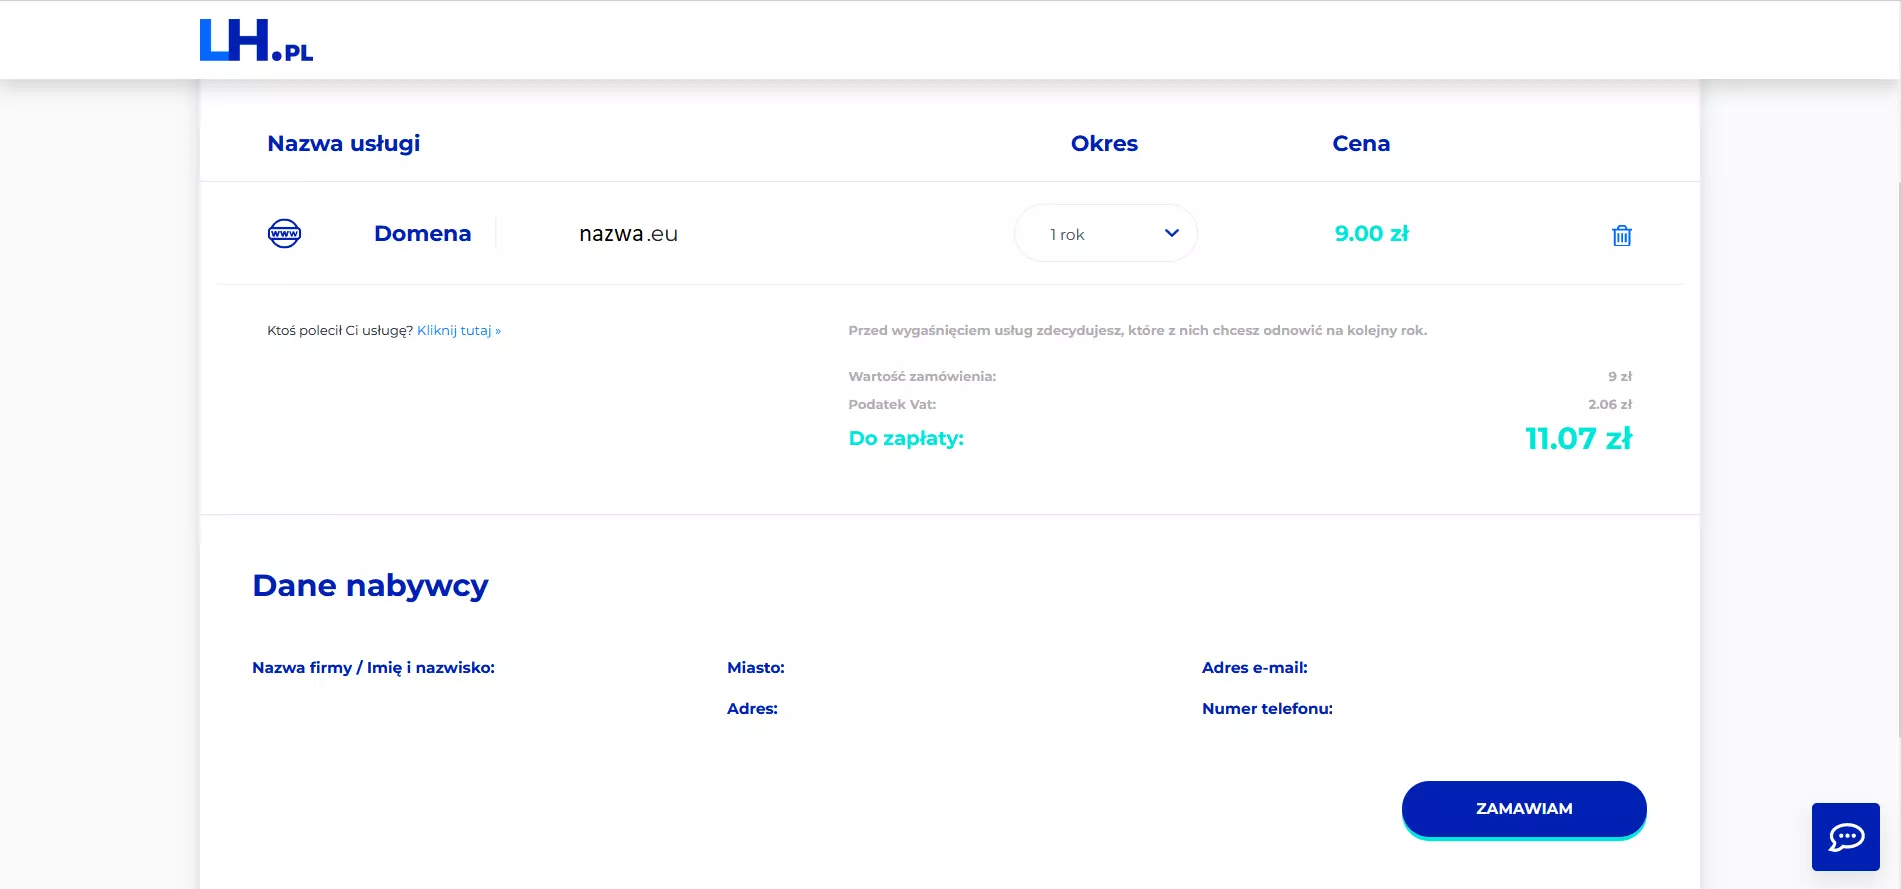
Task: Click the "Podatek Vat:" label
Action: point(892,404)
